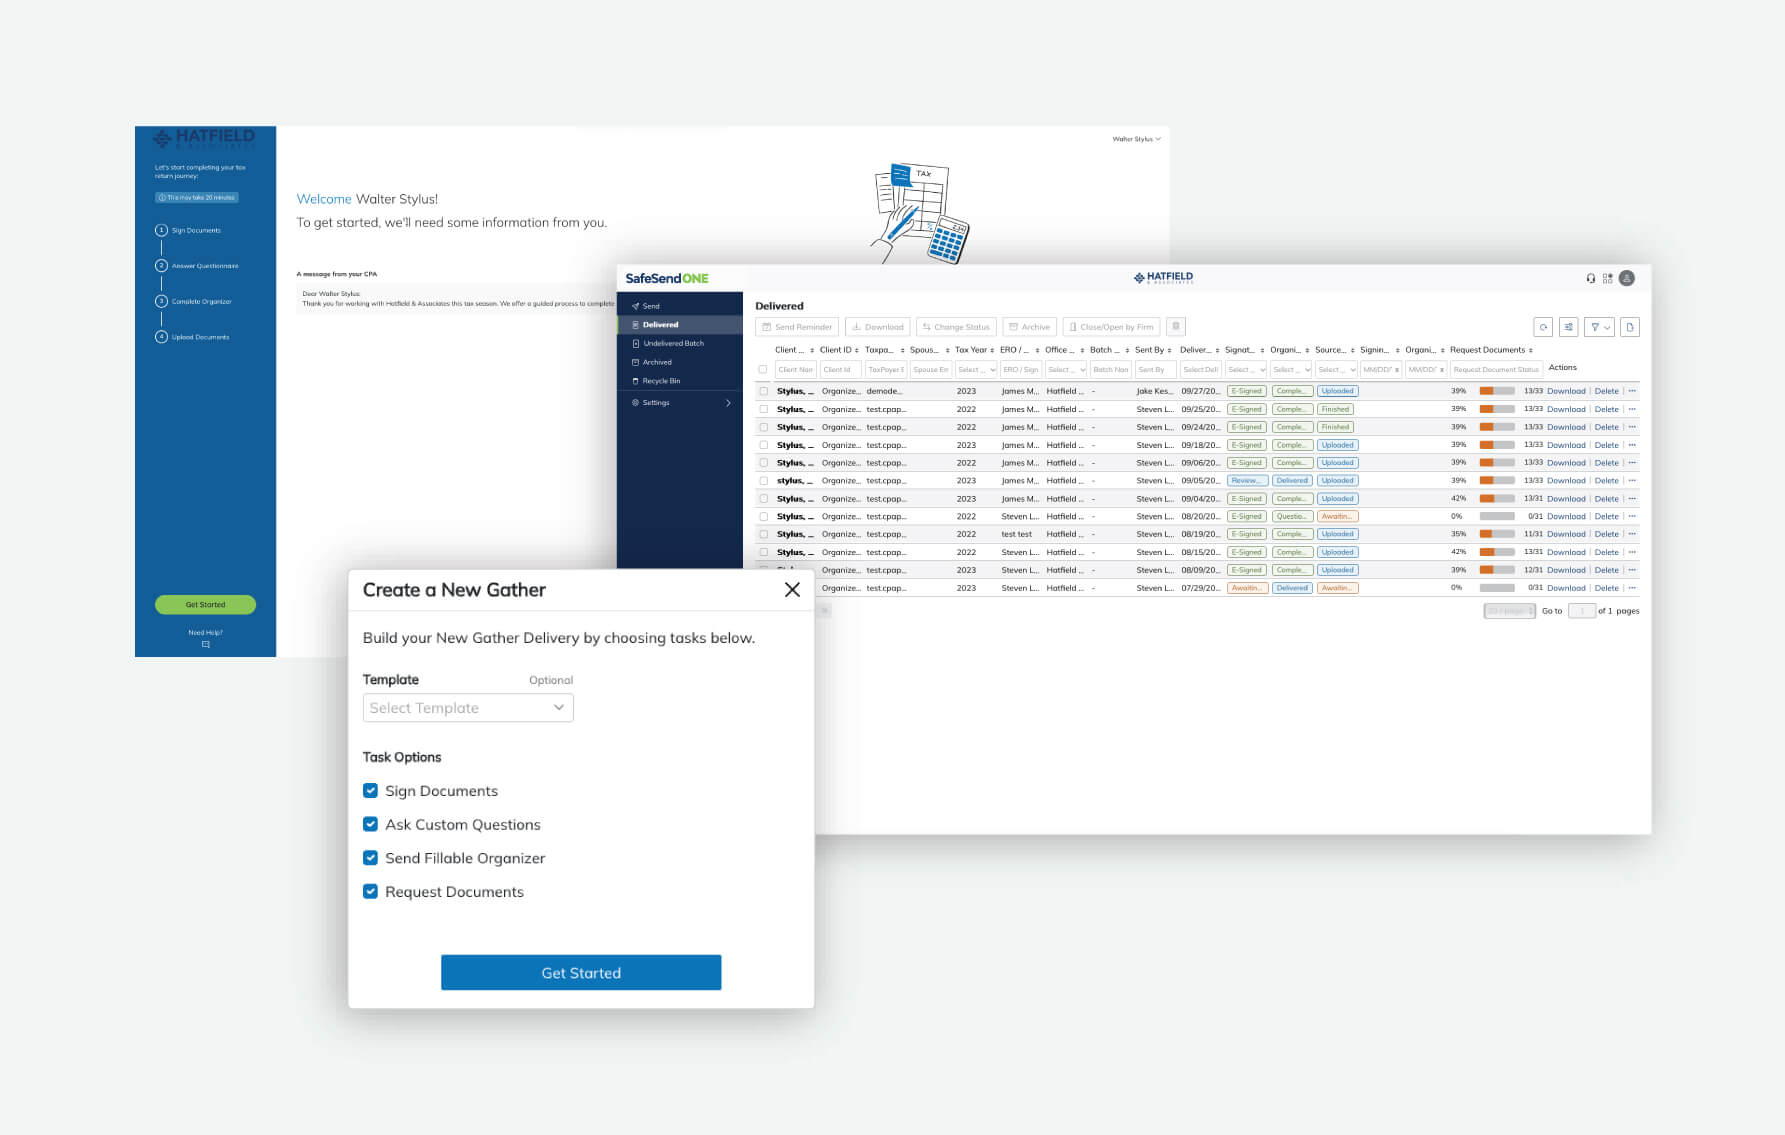Open the Archived section in sidebar

[x=657, y=362]
